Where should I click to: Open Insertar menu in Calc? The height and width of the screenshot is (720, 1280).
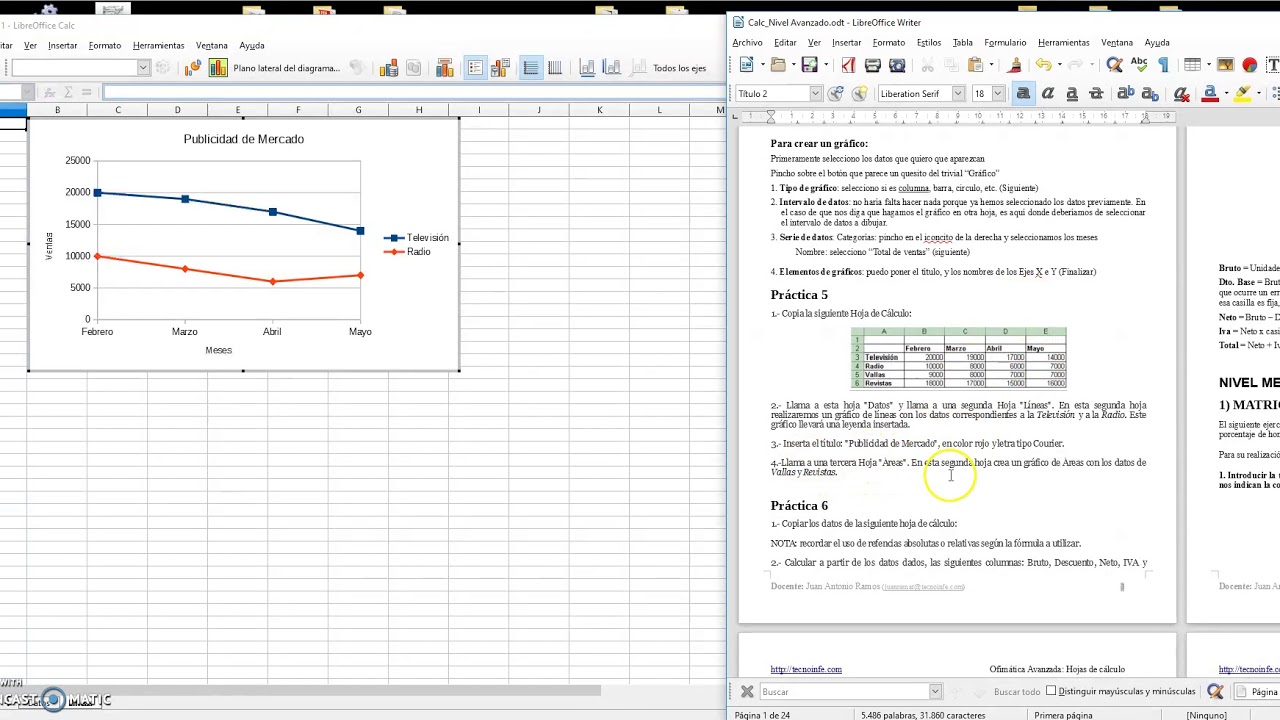pyautogui.click(x=62, y=46)
